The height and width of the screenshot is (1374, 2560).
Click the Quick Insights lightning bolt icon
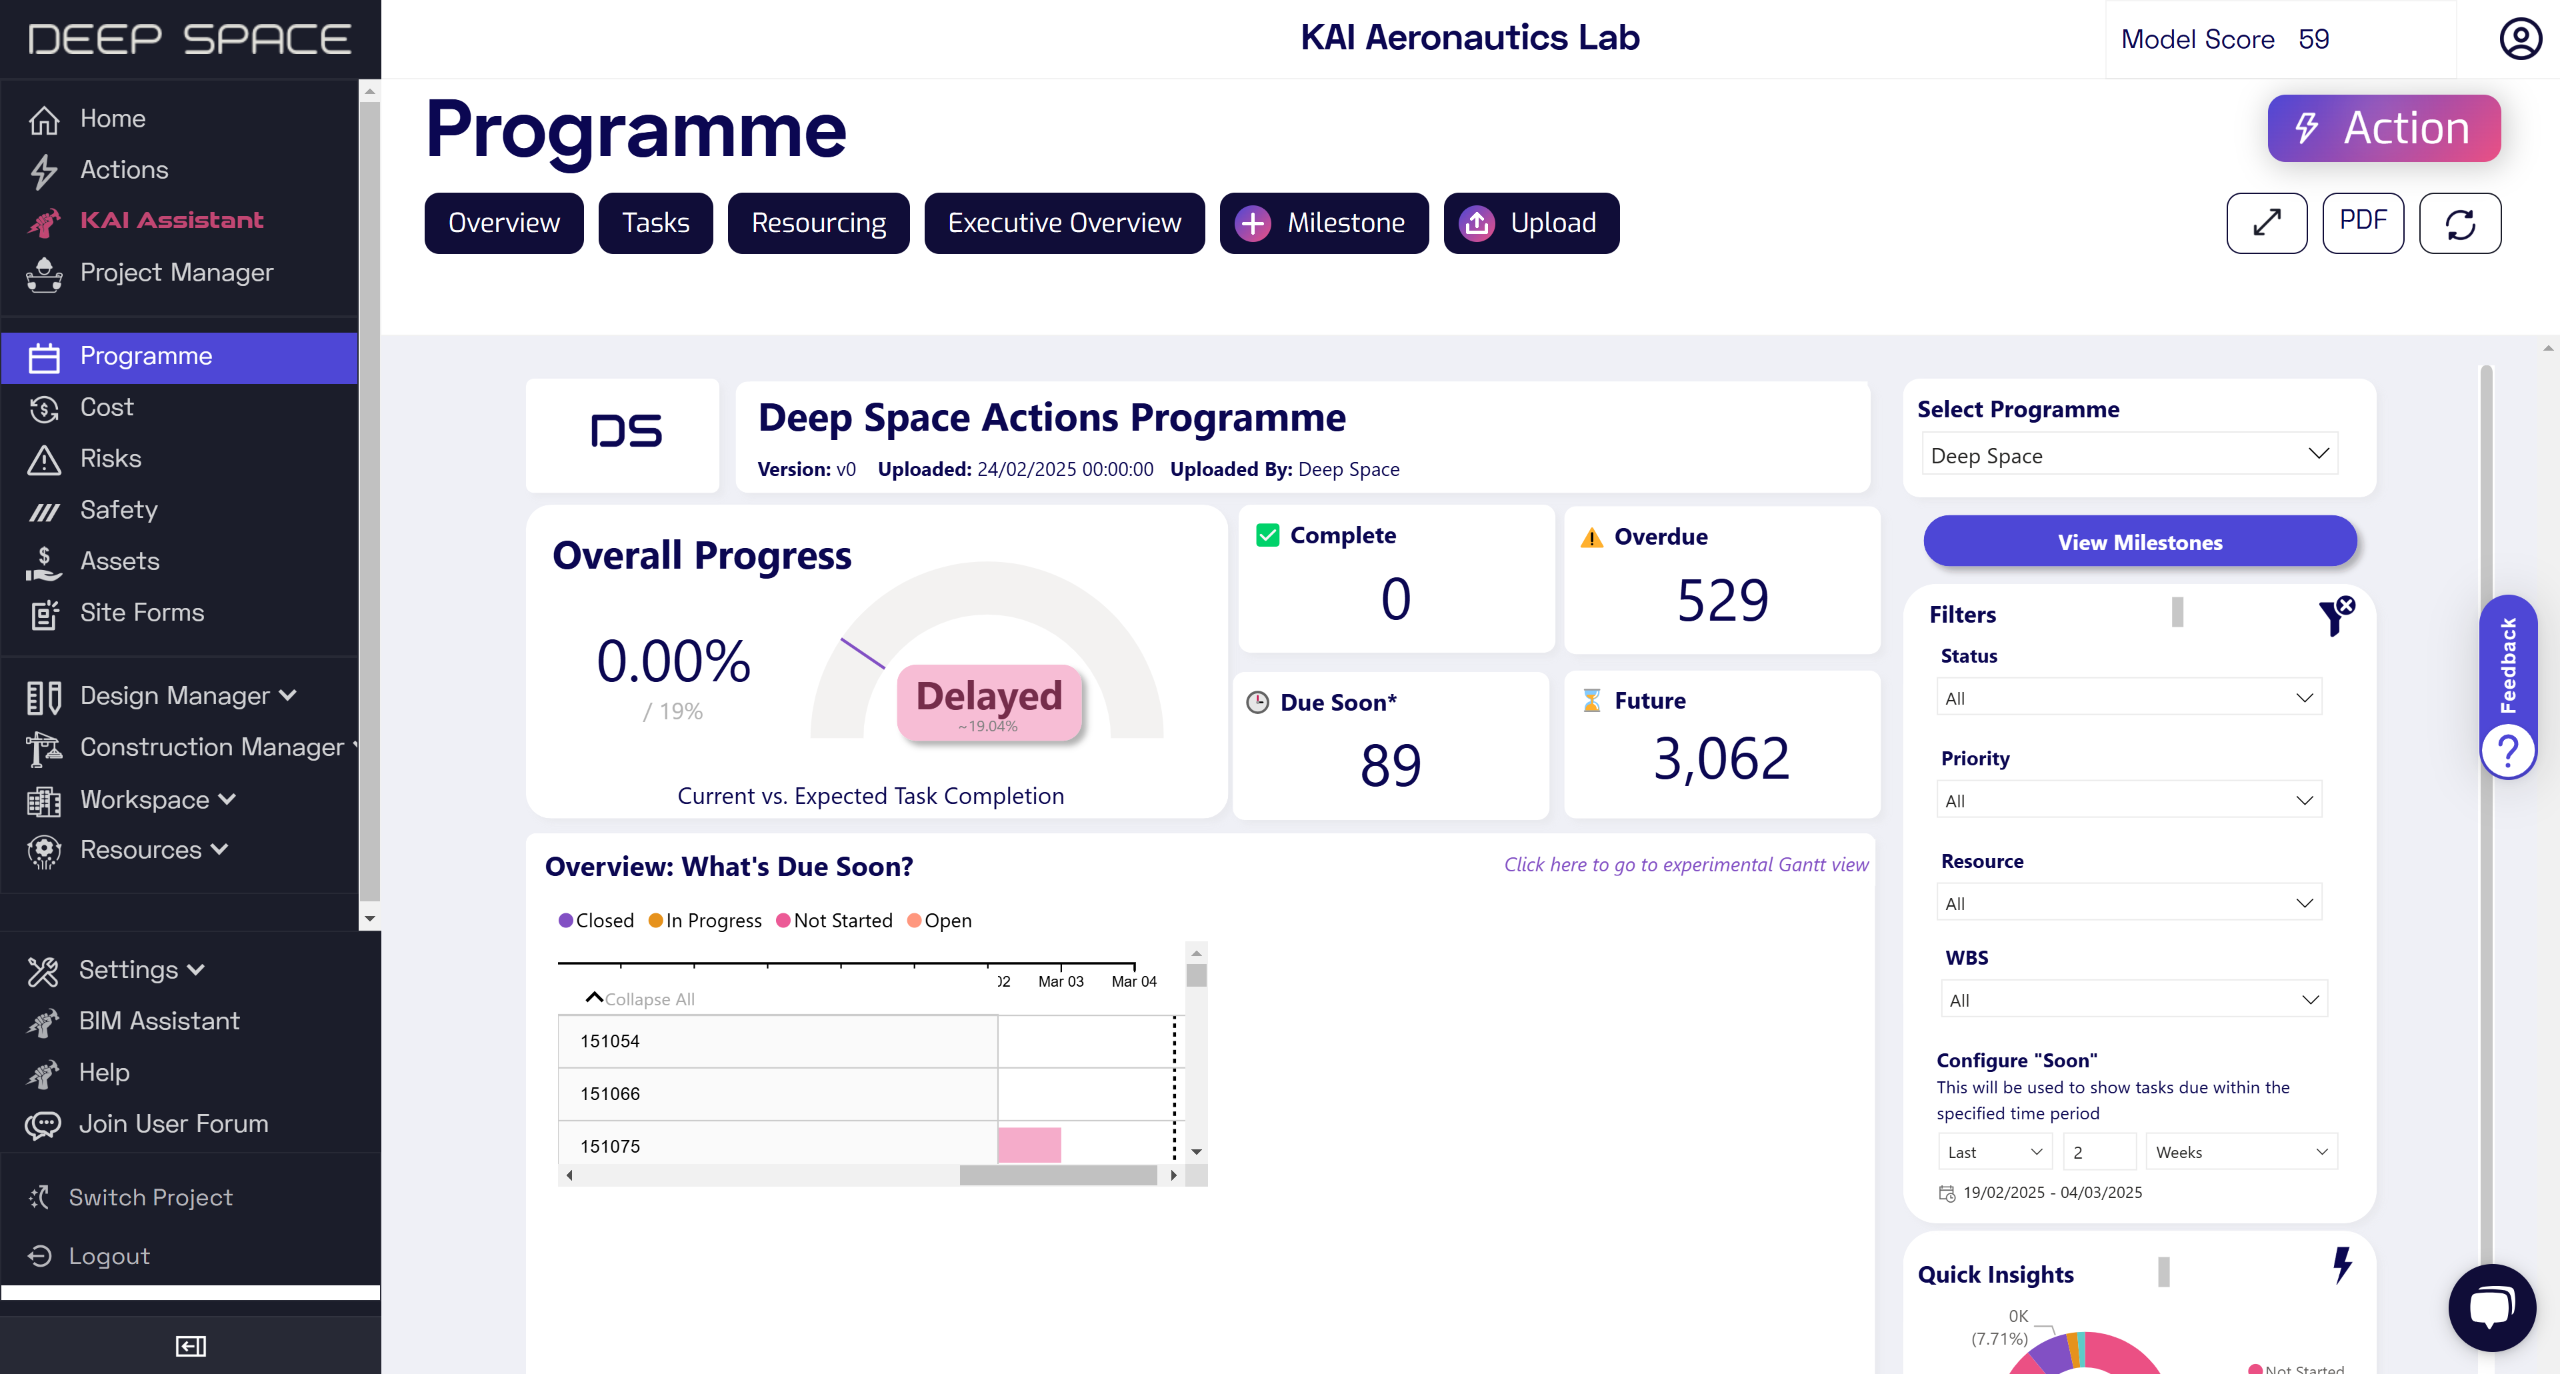[x=2342, y=1266]
